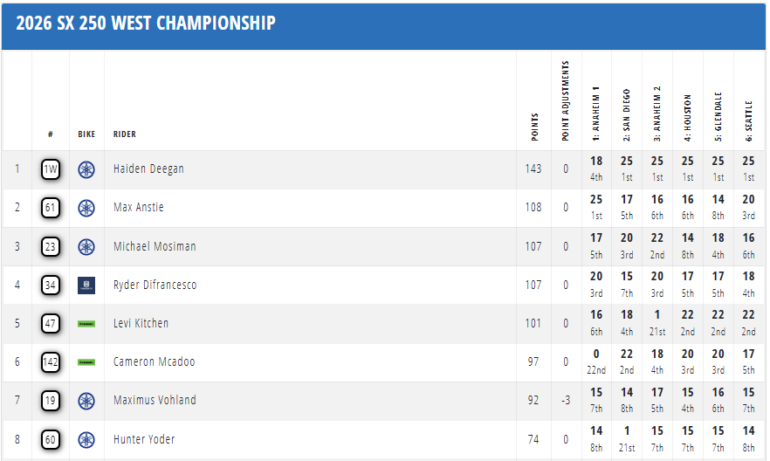770x461 pixels.
Task: Click Maximus Vohland's -3 point adjustment
Action: click(x=565, y=401)
